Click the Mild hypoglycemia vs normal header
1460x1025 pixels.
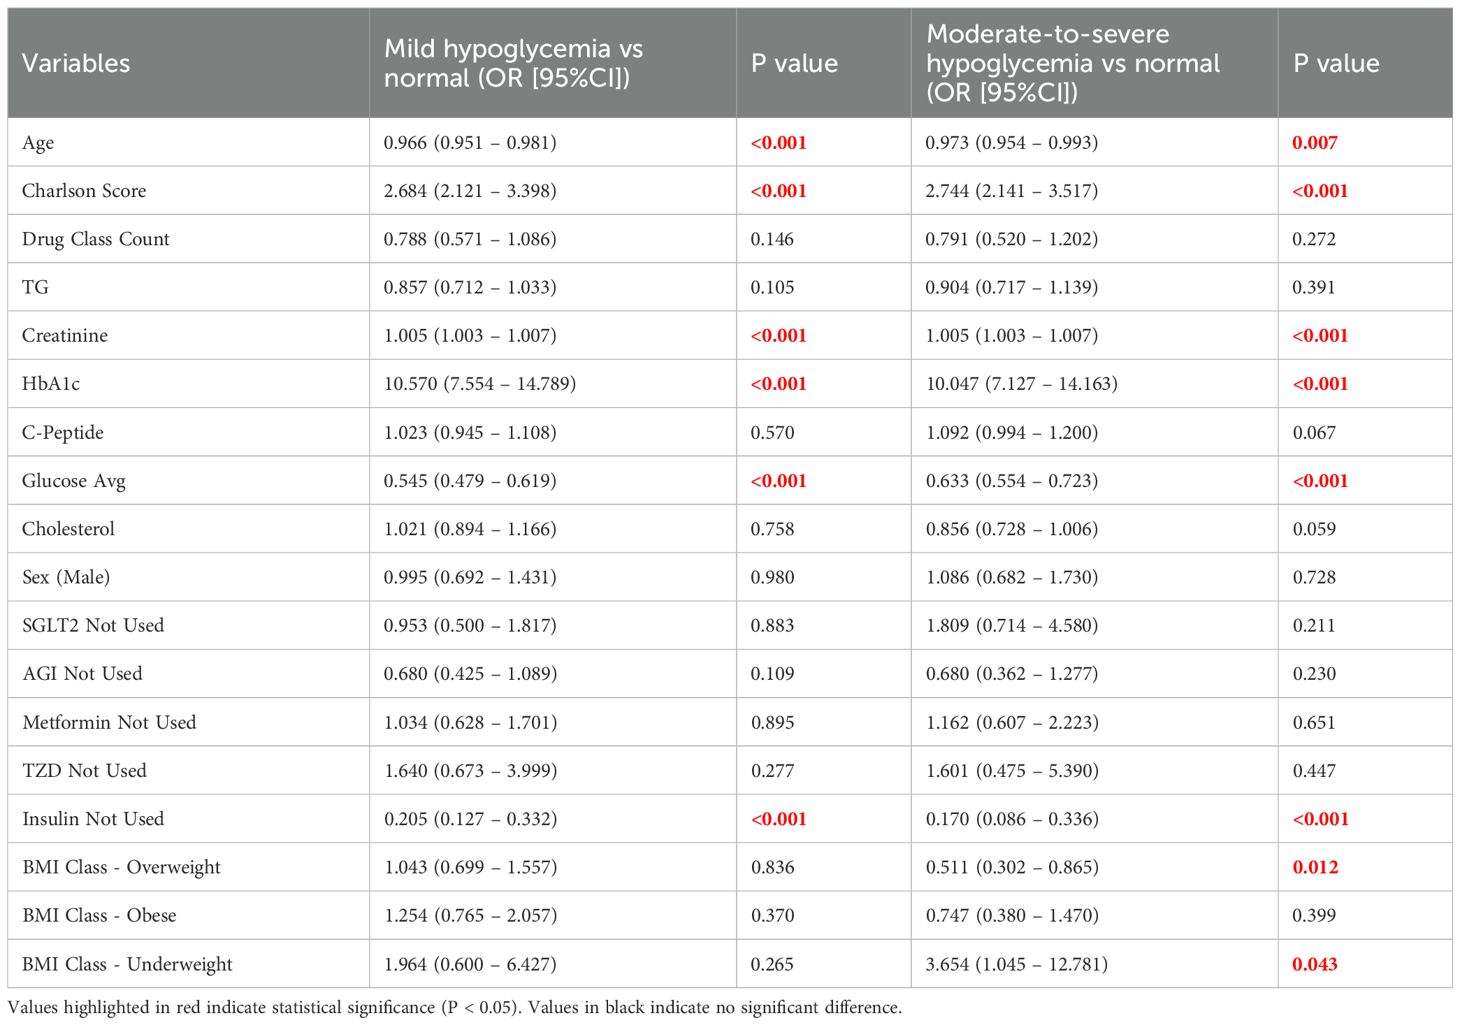pos(513,63)
